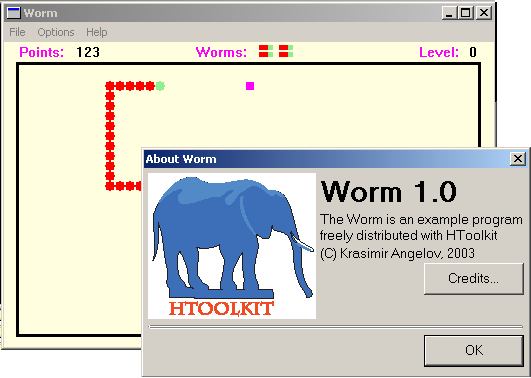Screen dimensions: 531x378
Task: Open the Options menu
Action: pos(56,32)
